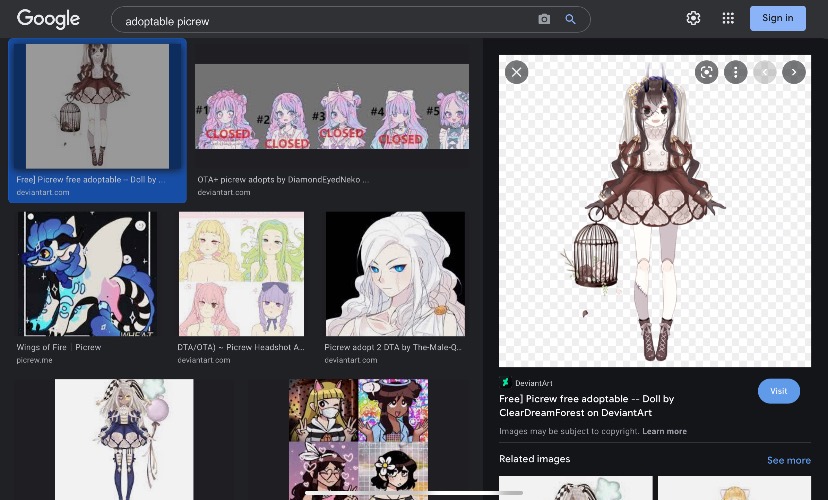Open Picrew adopt 2 DTA white-haired thumbnail
828x500 pixels.
(395, 274)
